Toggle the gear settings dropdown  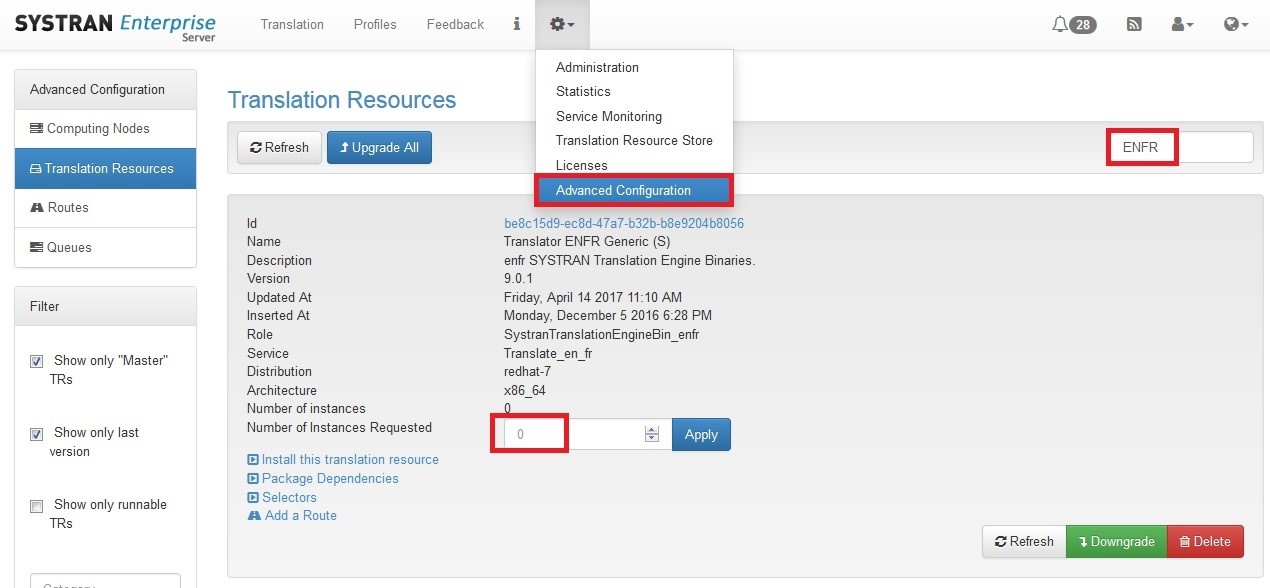tap(562, 24)
